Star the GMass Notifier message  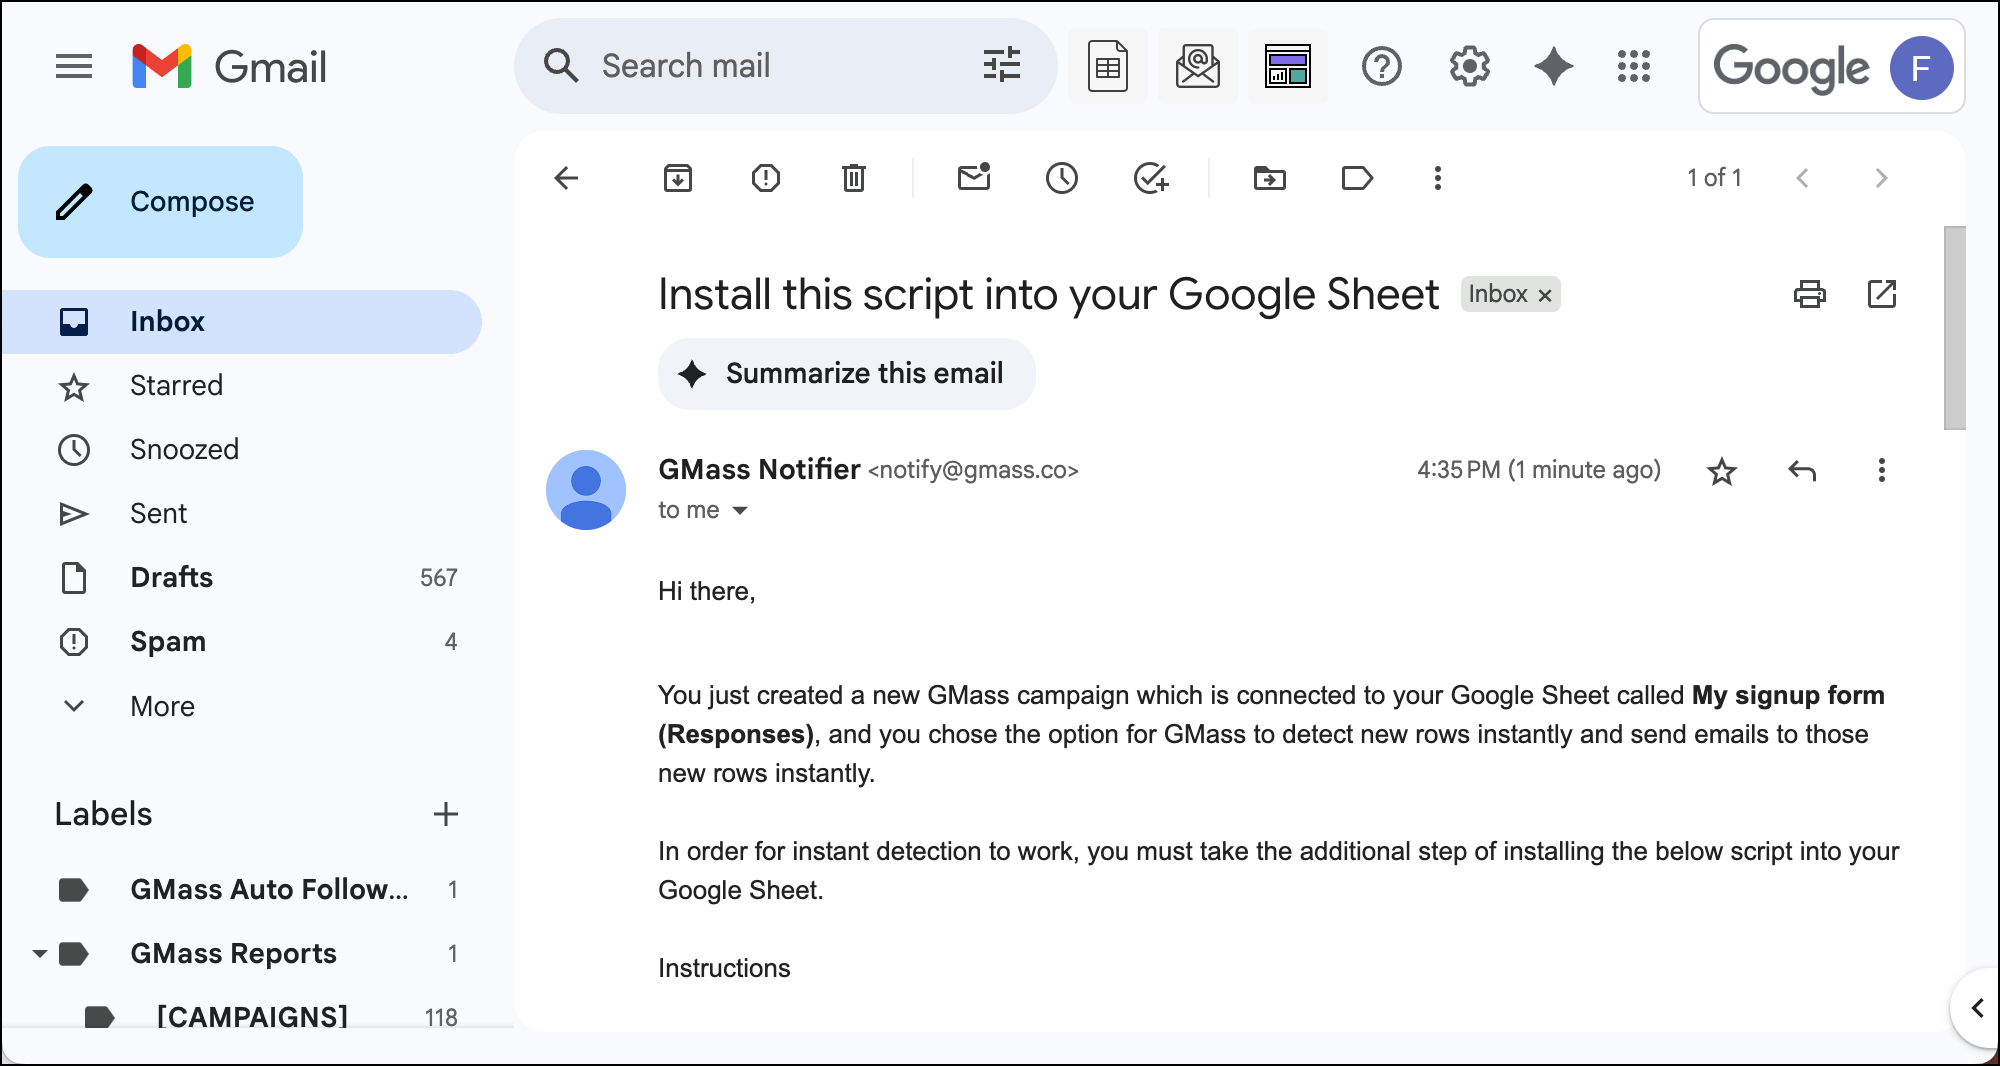point(1721,471)
